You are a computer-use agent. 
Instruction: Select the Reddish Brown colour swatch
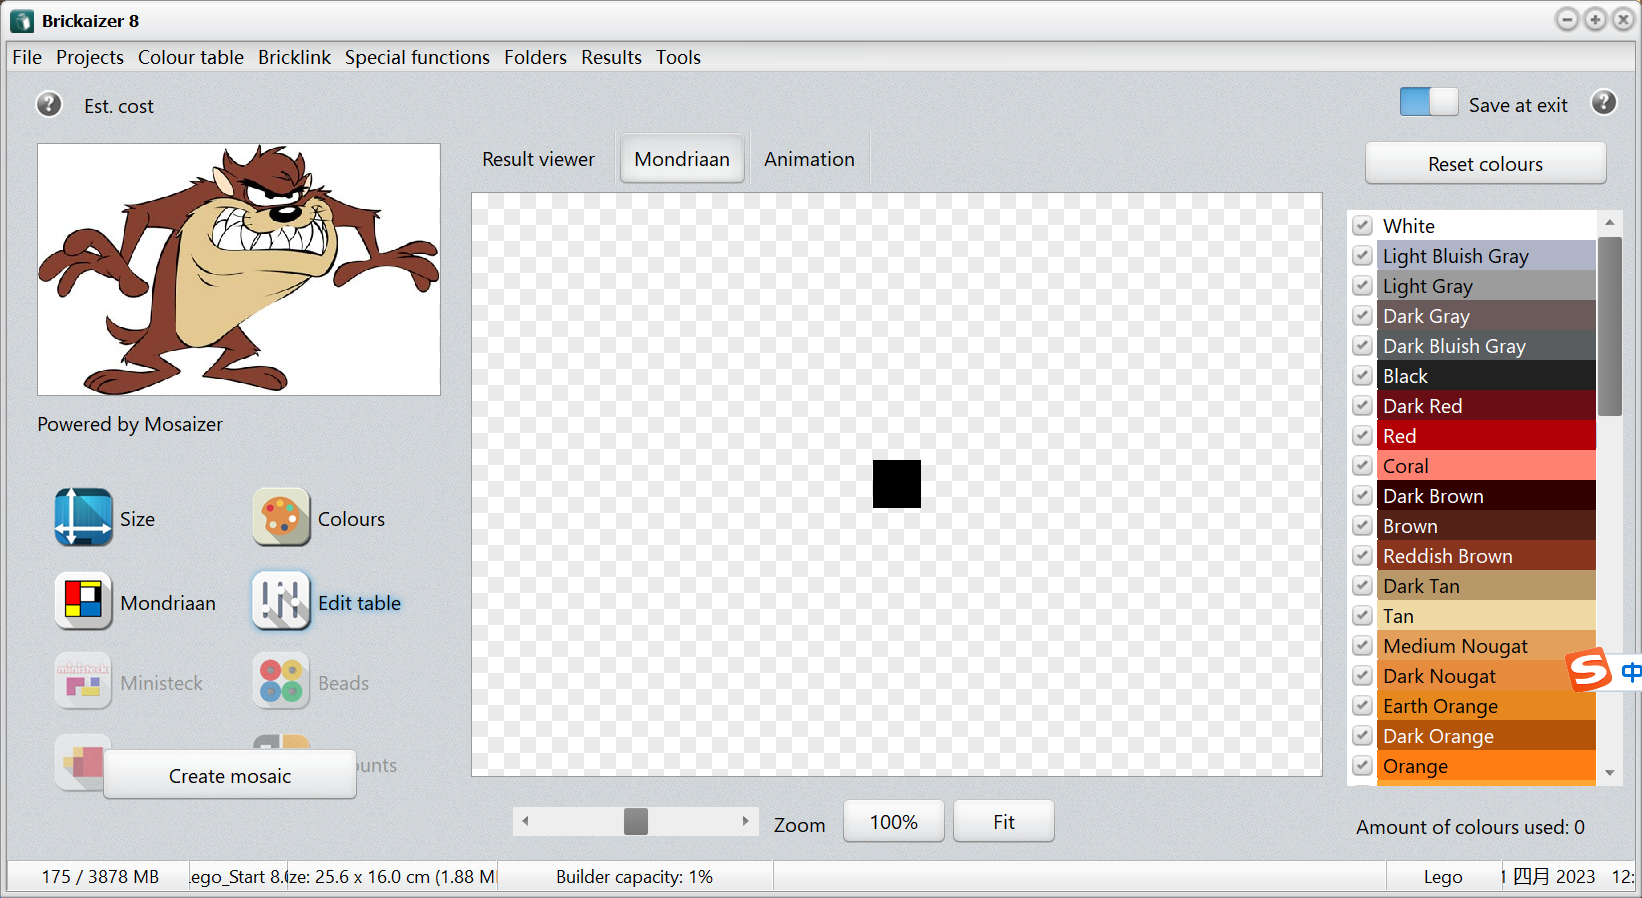1486,556
